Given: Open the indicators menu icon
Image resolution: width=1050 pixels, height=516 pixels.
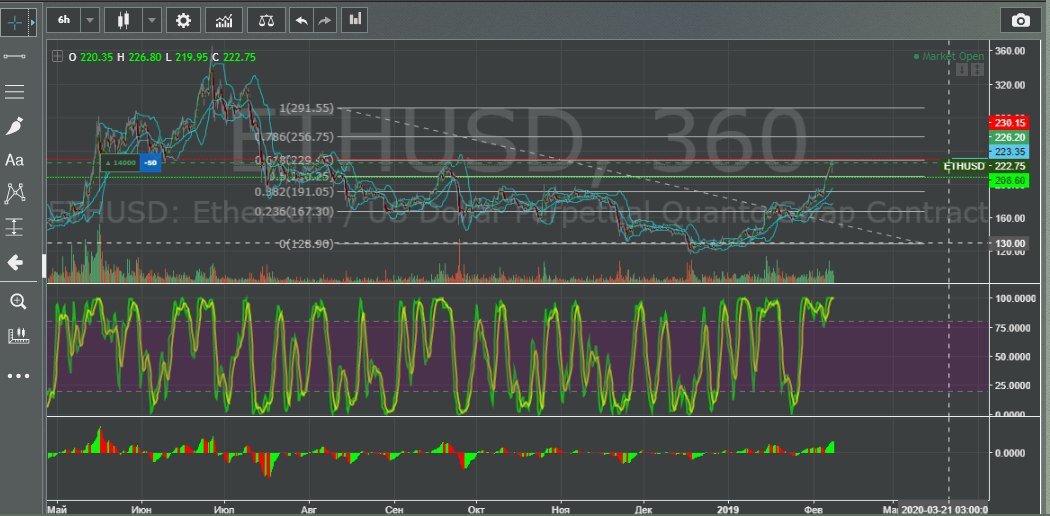Looking at the screenshot, I should (224, 20).
